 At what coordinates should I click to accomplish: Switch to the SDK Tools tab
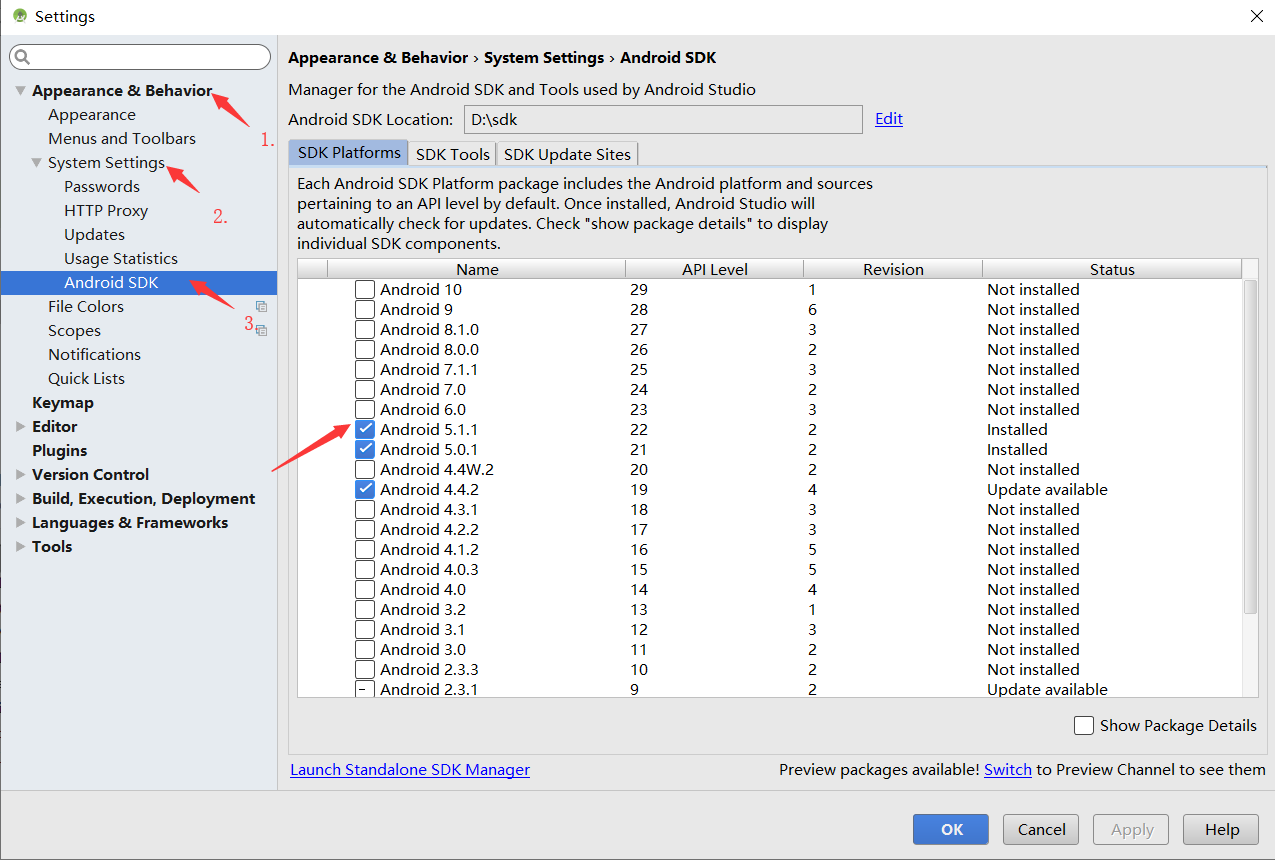pyautogui.click(x=453, y=154)
